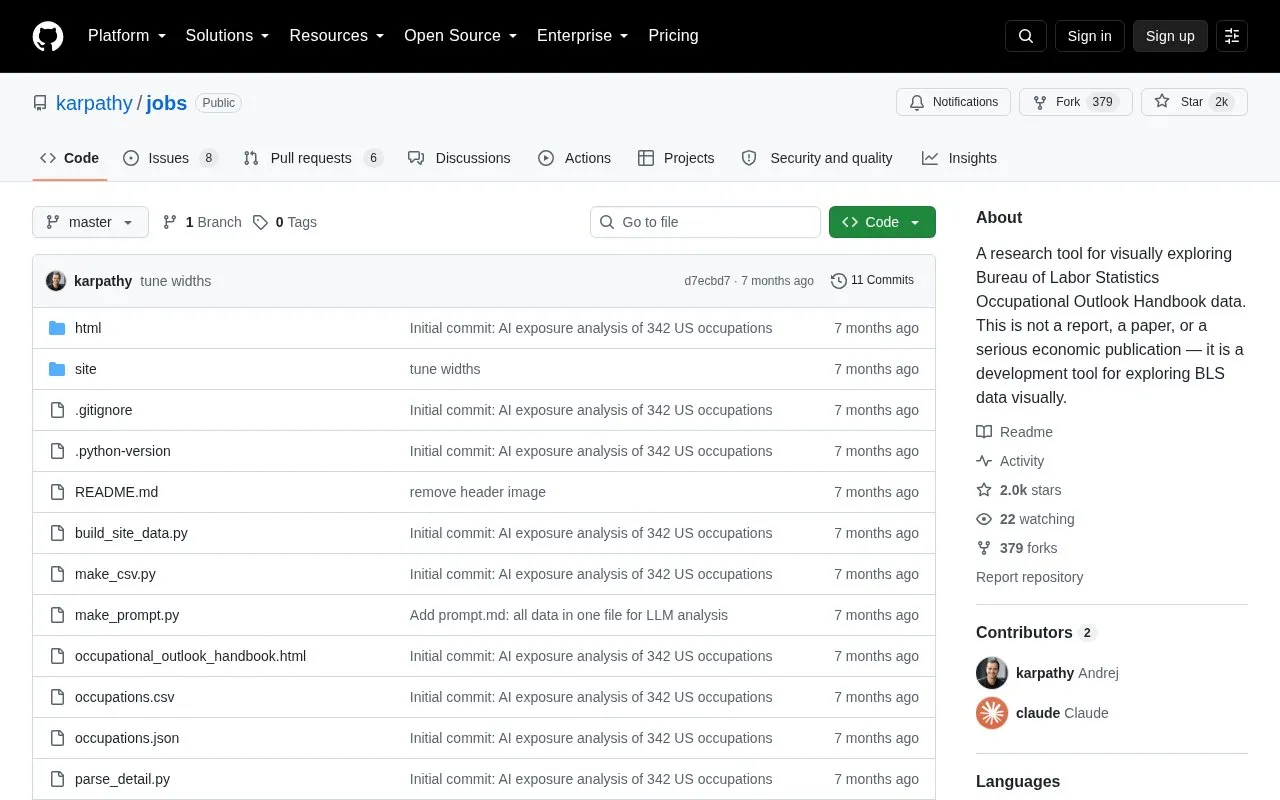The width and height of the screenshot is (1280, 800).
Task: Click the 'tune widths' message in commit bar
Action: pos(175,281)
